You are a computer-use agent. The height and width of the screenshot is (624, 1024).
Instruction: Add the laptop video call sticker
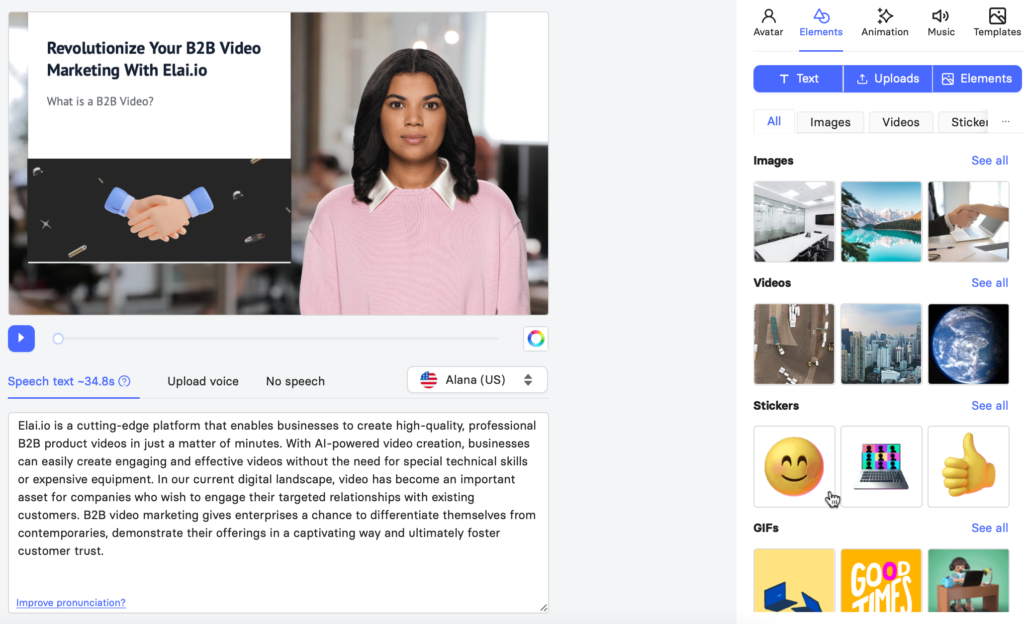coord(881,467)
